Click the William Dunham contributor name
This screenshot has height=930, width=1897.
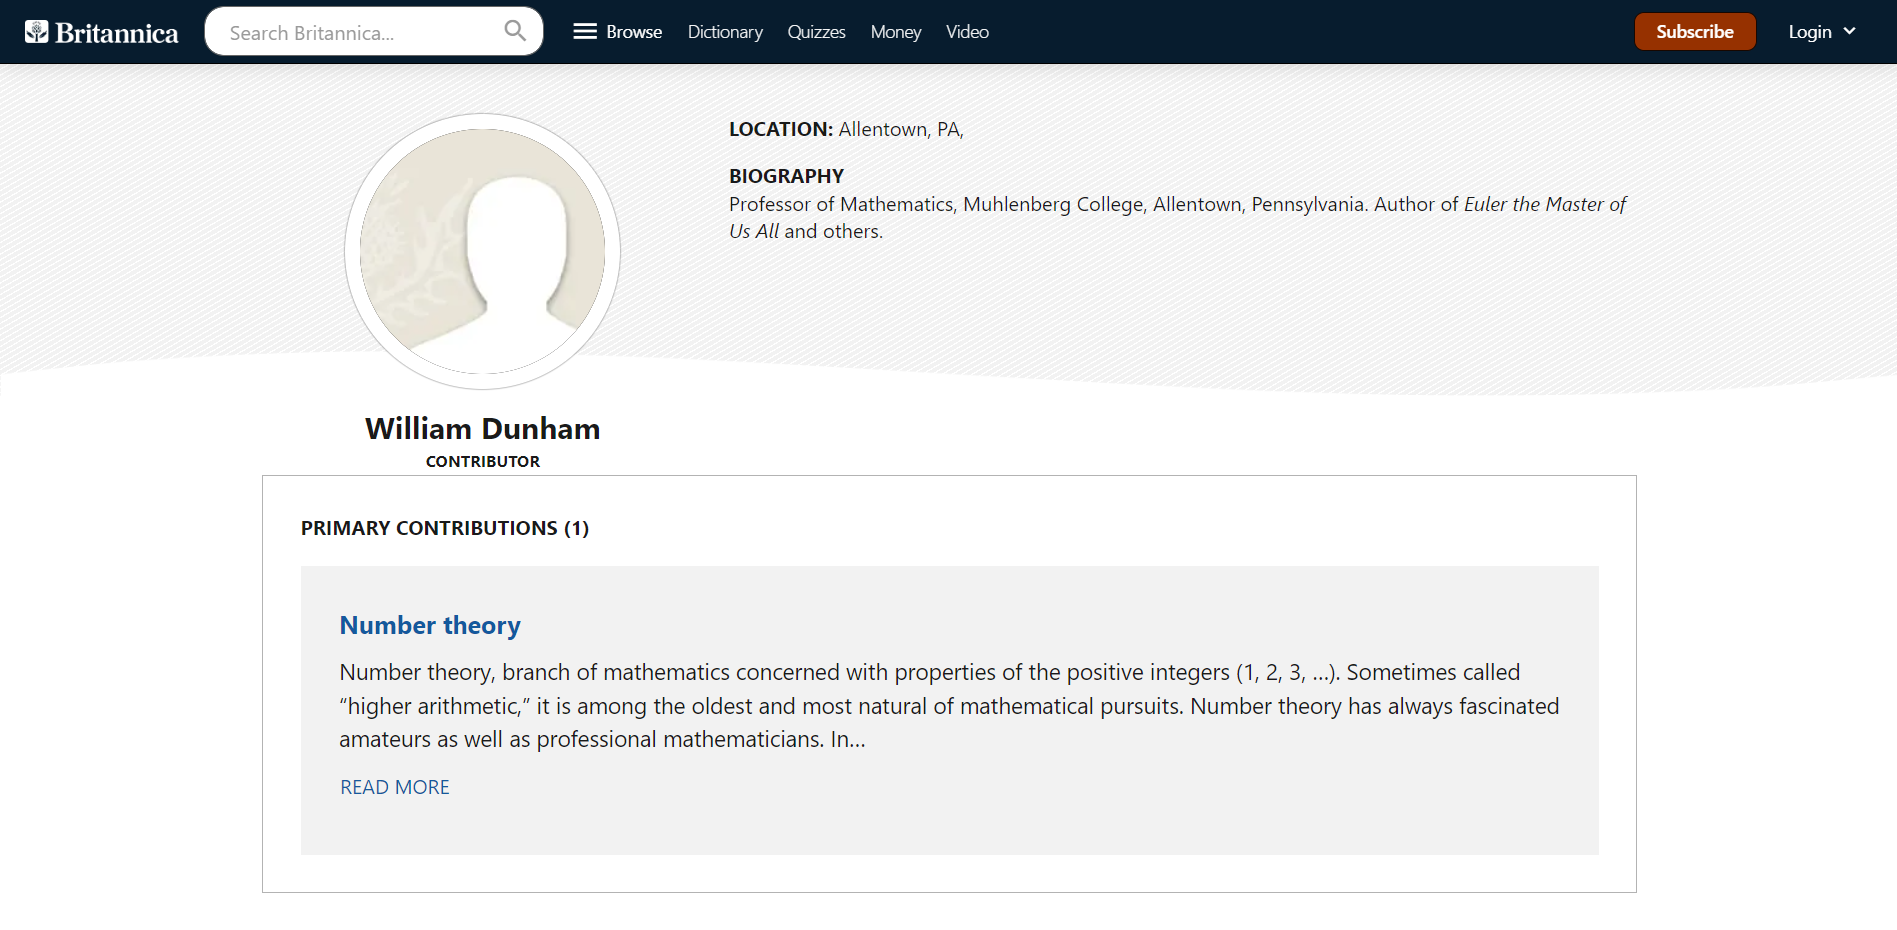pos(482,429)
